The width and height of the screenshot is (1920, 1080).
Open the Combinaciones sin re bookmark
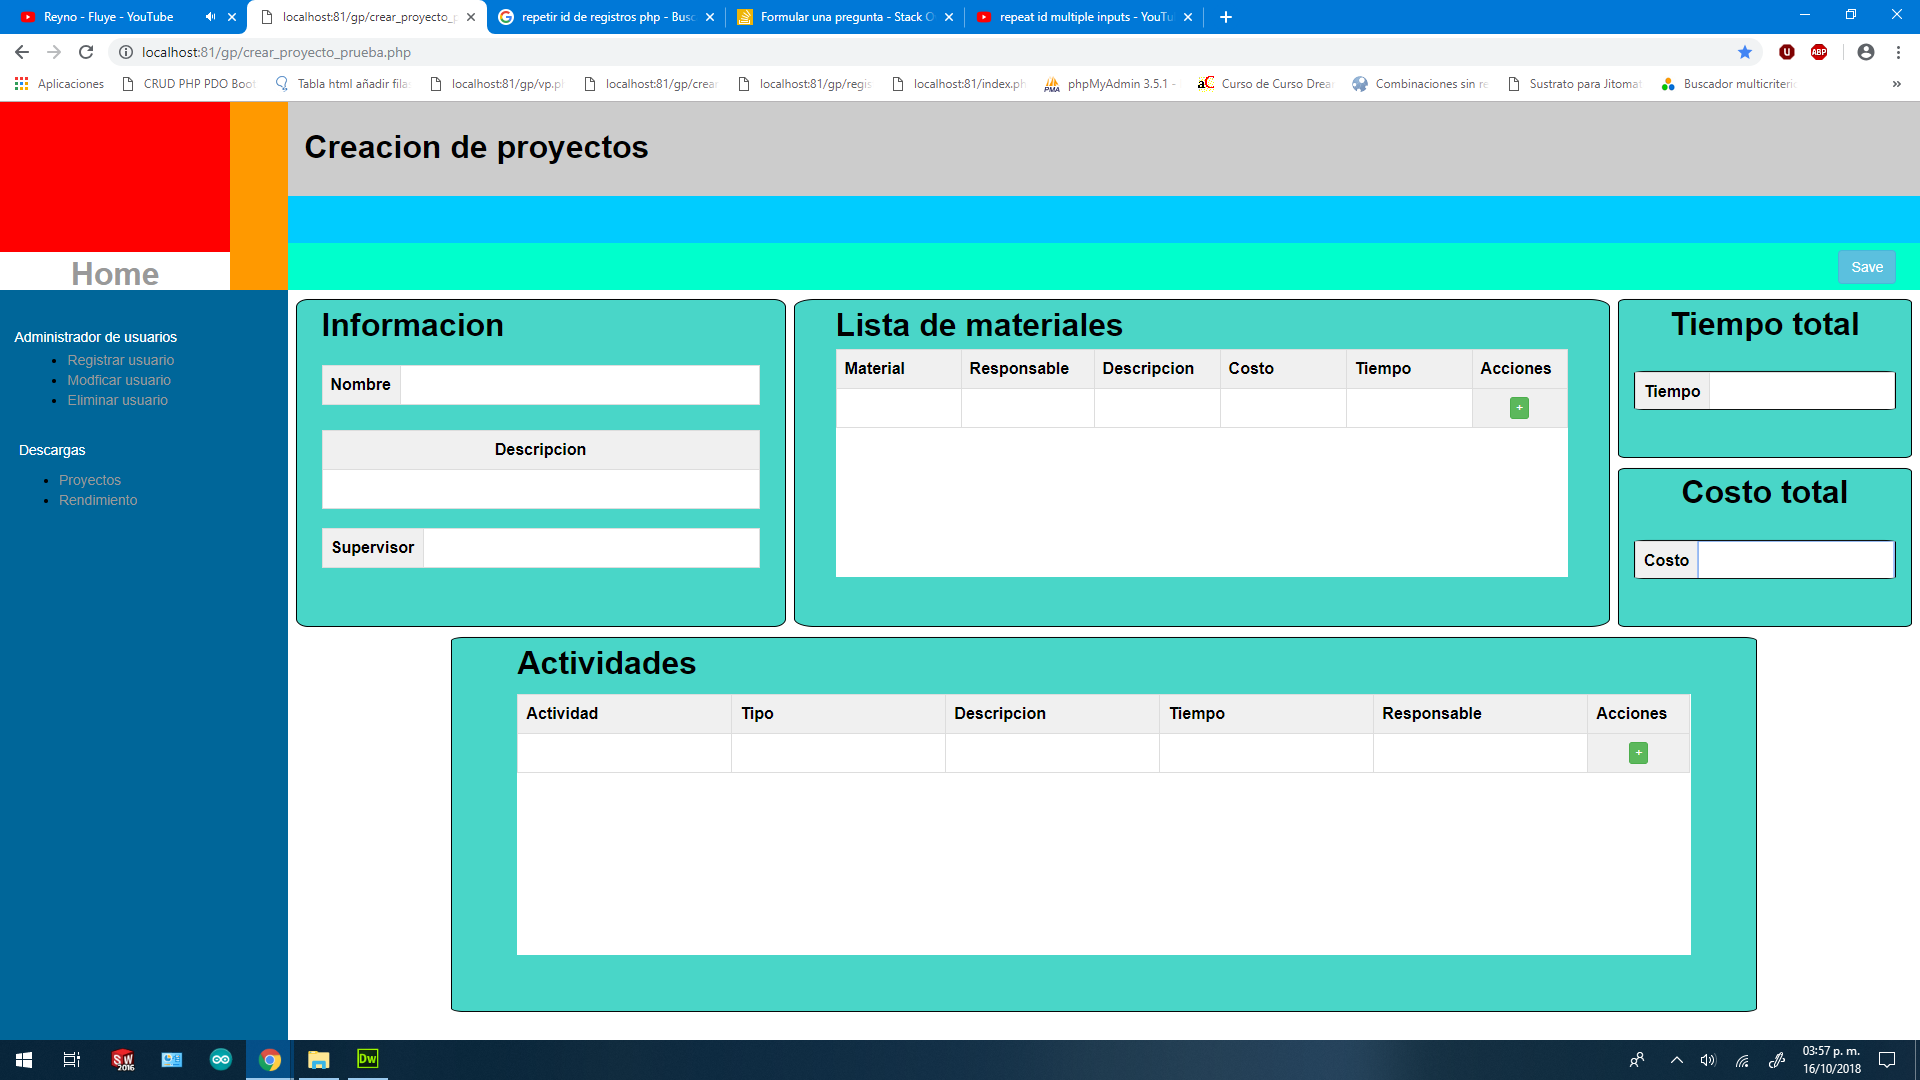point(1420,84)
